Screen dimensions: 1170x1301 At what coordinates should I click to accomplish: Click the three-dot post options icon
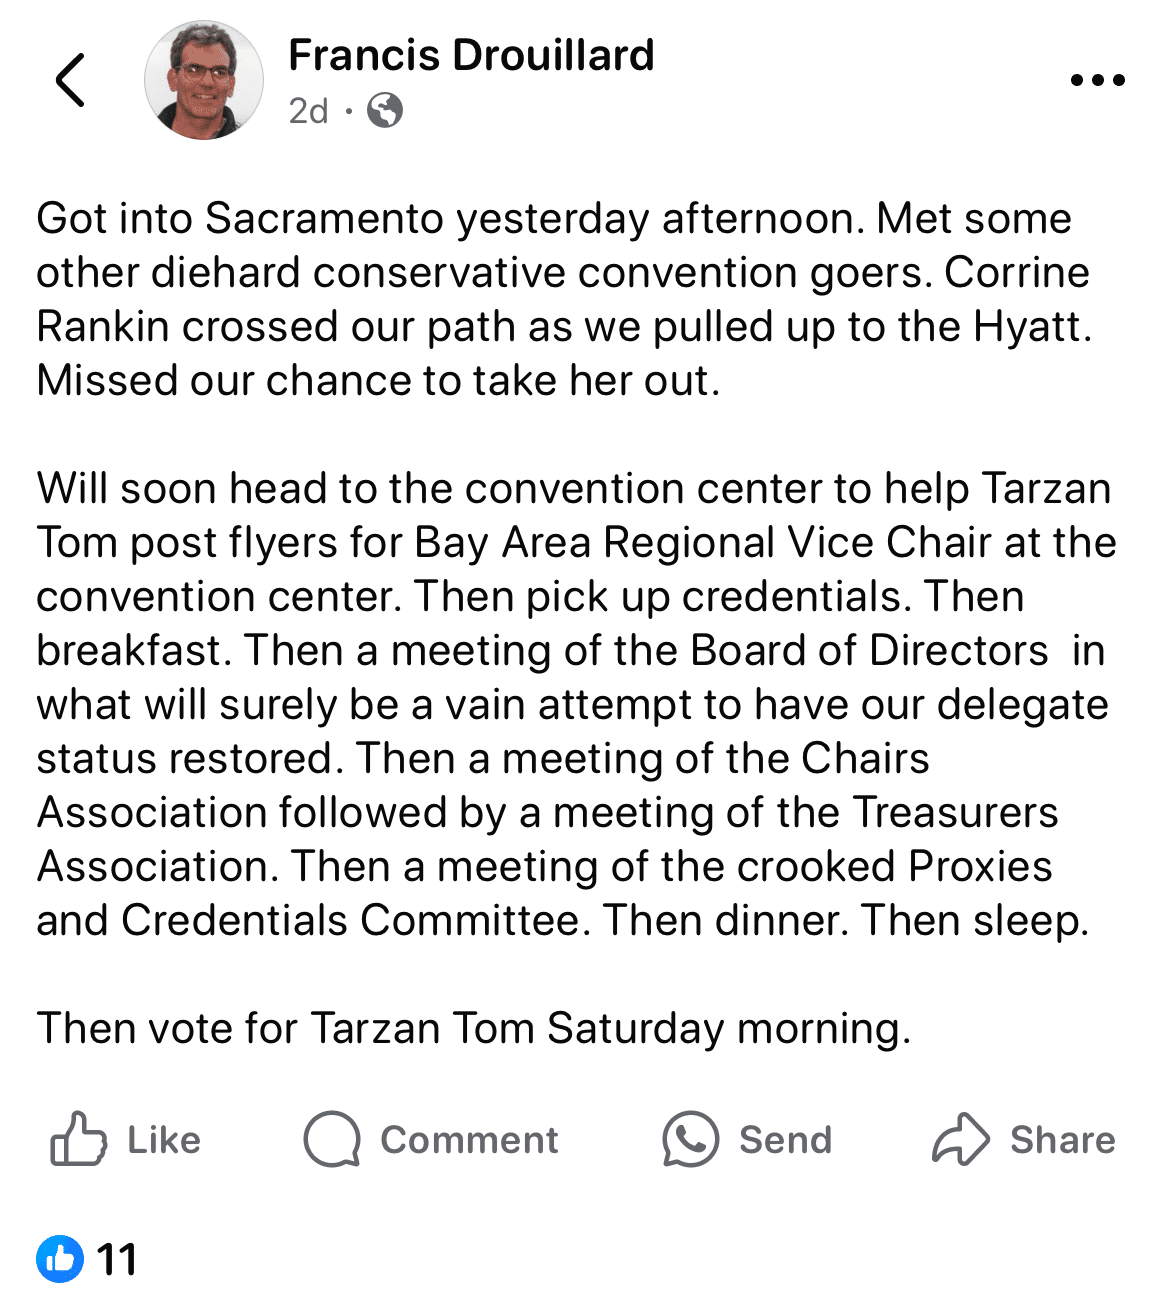click(x=1096, y=80)
